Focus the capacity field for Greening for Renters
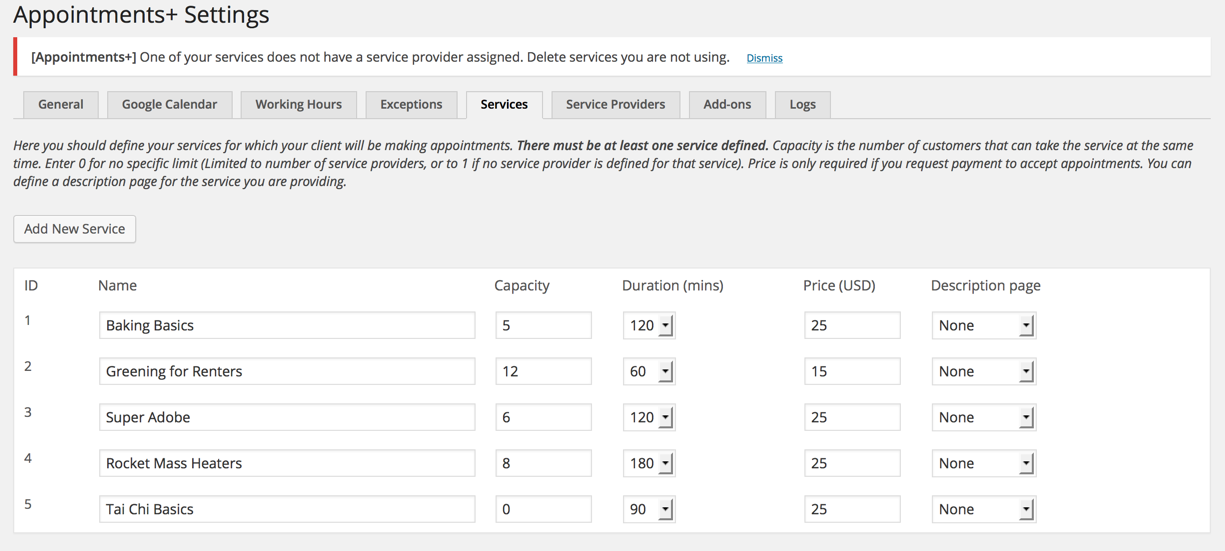 point(543,371)
